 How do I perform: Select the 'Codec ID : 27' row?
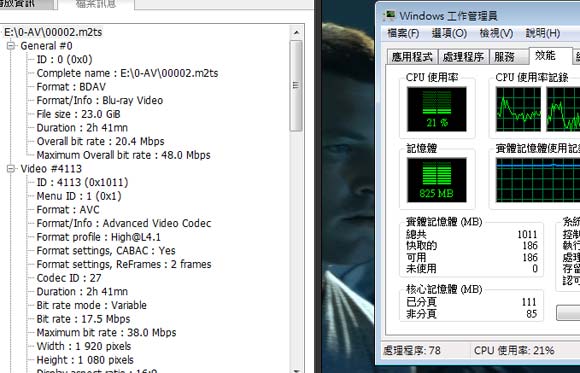coord(69,278)
